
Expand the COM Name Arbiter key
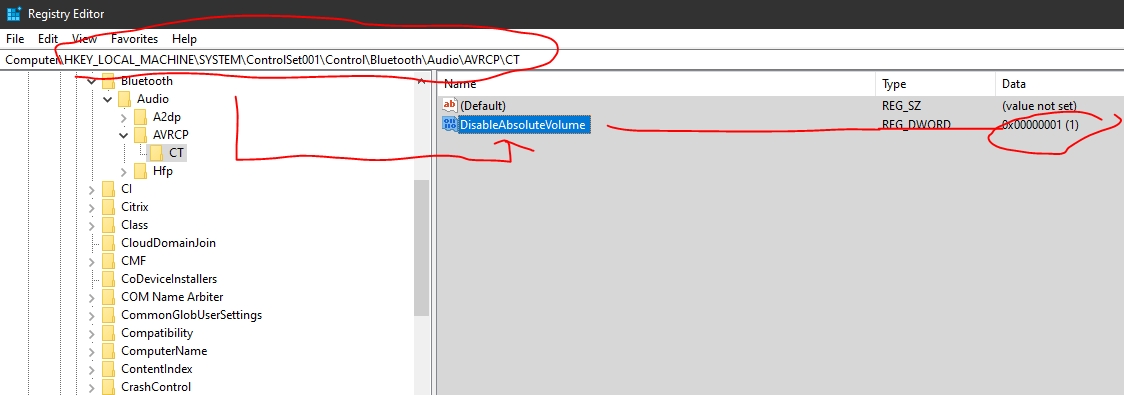91,298
